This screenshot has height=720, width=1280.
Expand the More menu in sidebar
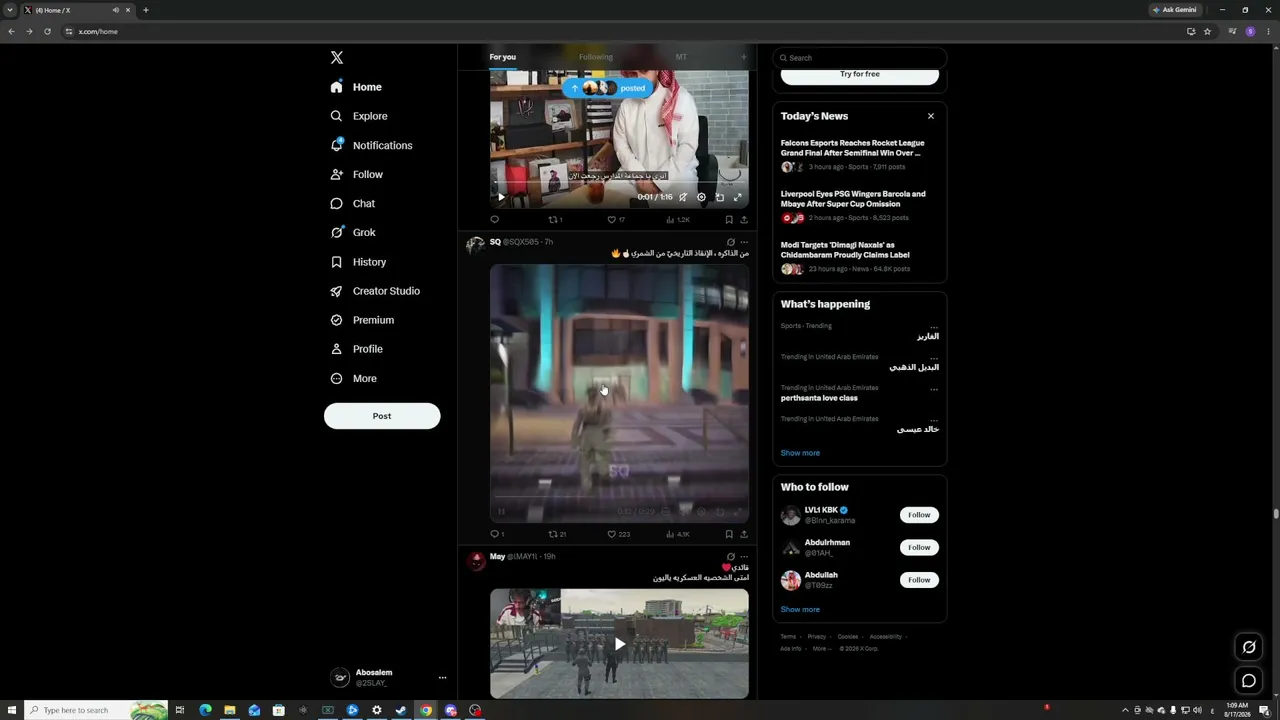click(354, 378)
